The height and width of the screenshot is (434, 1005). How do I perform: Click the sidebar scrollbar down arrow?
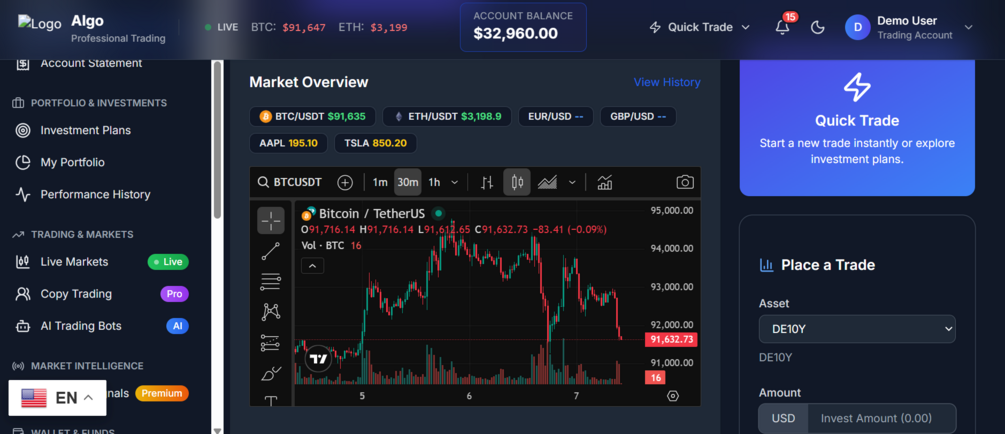217,430
